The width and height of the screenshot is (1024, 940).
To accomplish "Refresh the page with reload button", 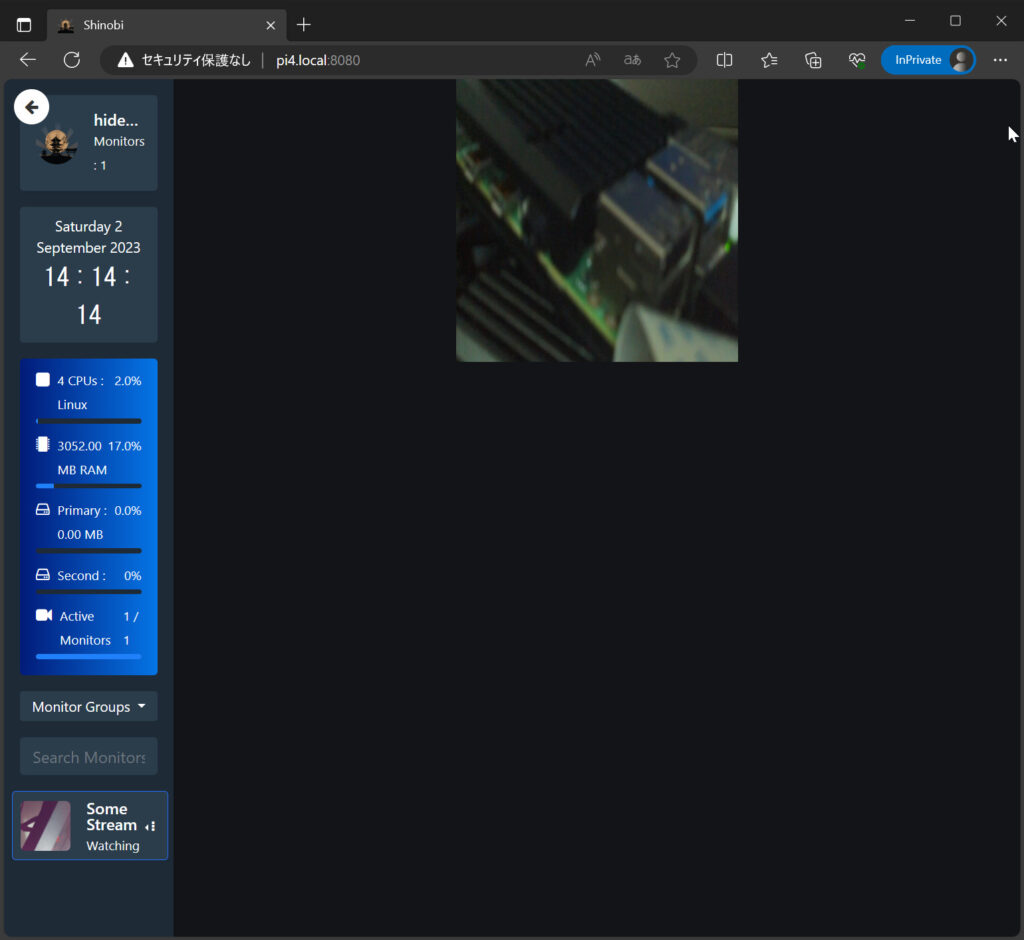I will pyautogui.click(x=72, y=60).
